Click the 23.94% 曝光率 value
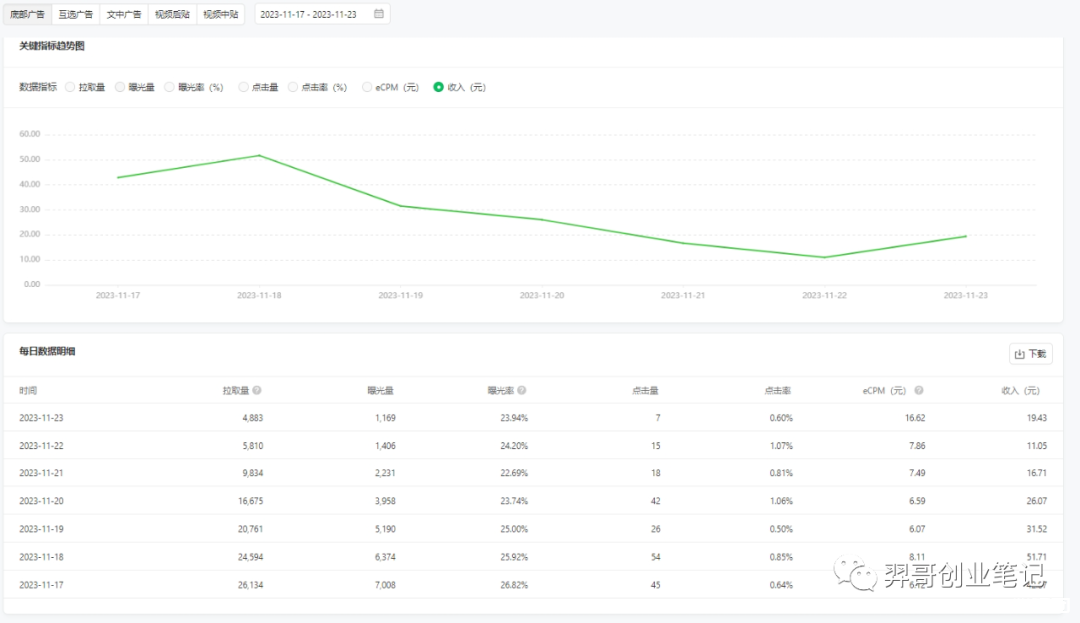This screenshot has height=623, width=1080. [x=514, y=418]
